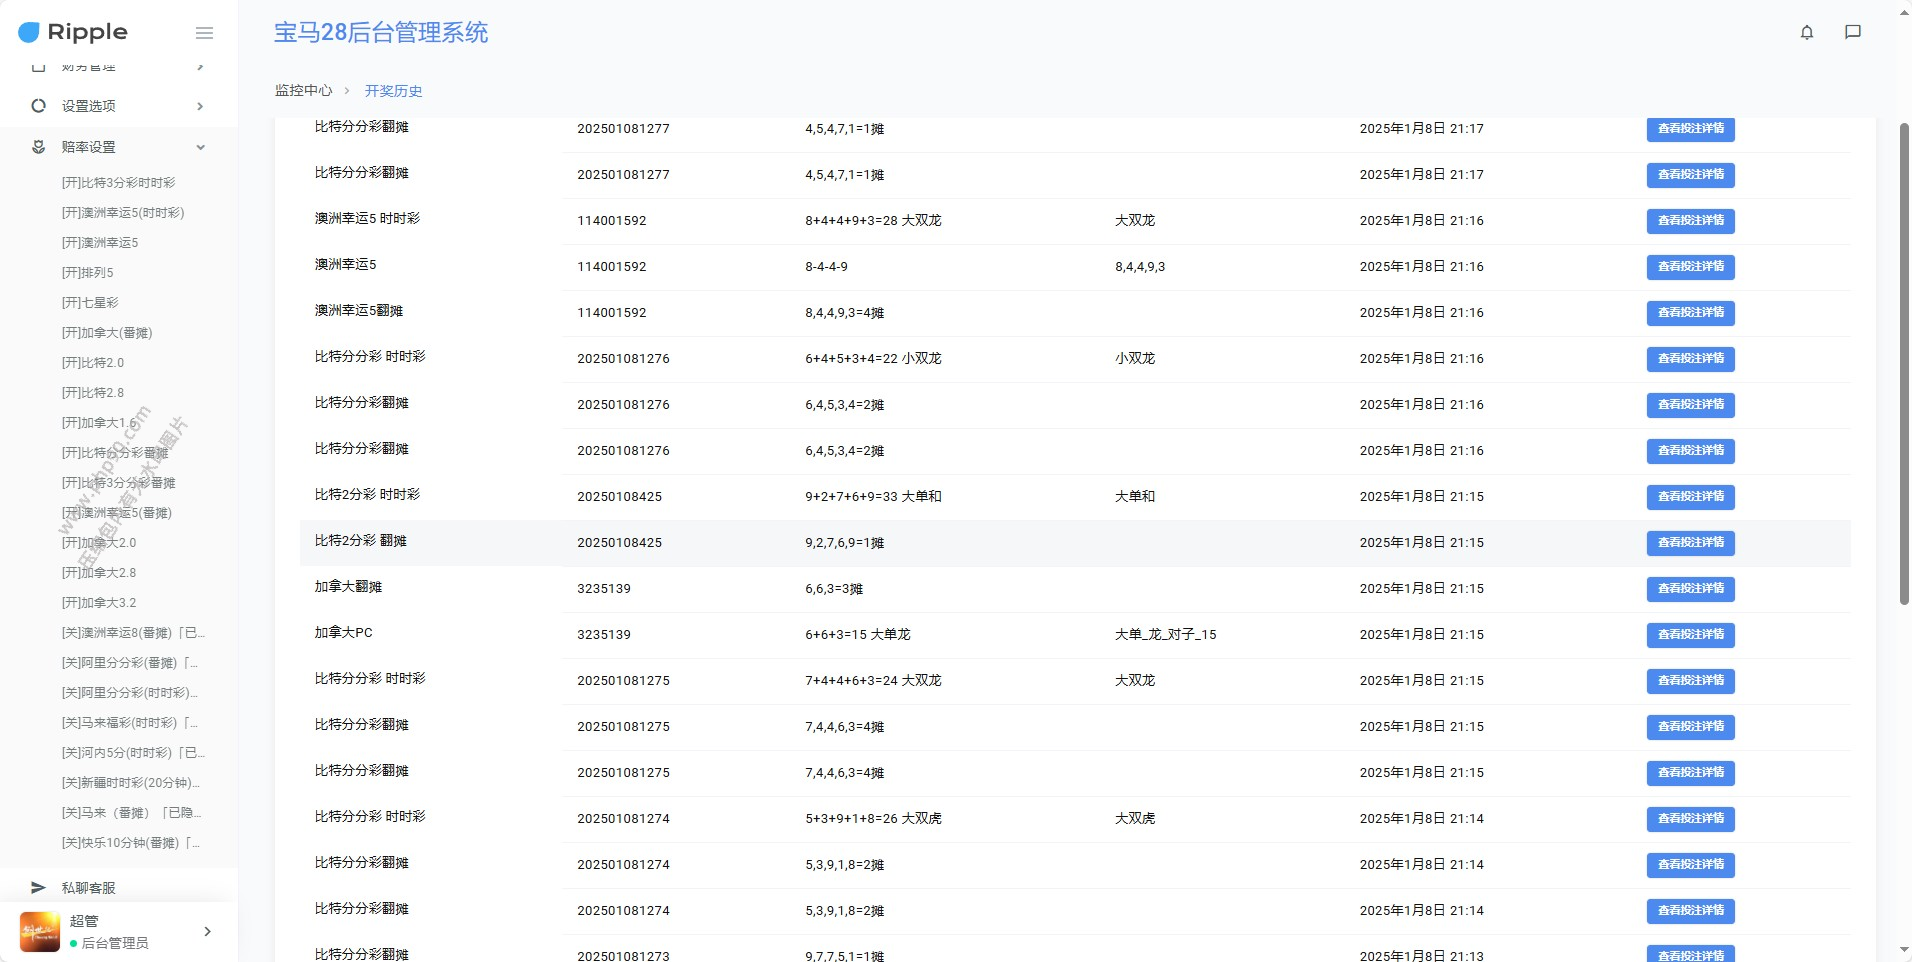Click the 开奖历史 breadcrumb link
This screenshot has width=1912, height=962.
pos(393,91)
